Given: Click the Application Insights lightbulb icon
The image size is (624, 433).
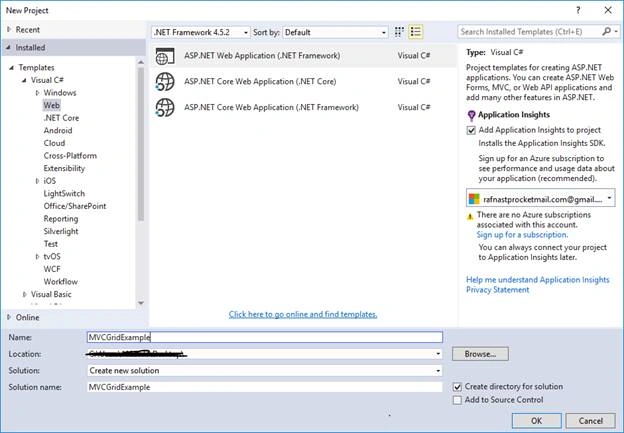Looking at the screenshot, I should [x=471, y=115].
